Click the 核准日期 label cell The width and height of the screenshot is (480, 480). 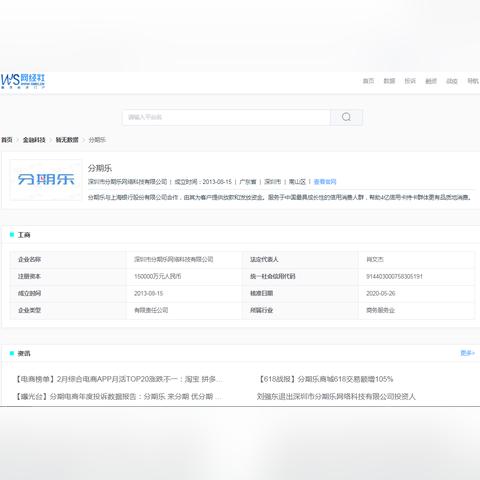300,294
